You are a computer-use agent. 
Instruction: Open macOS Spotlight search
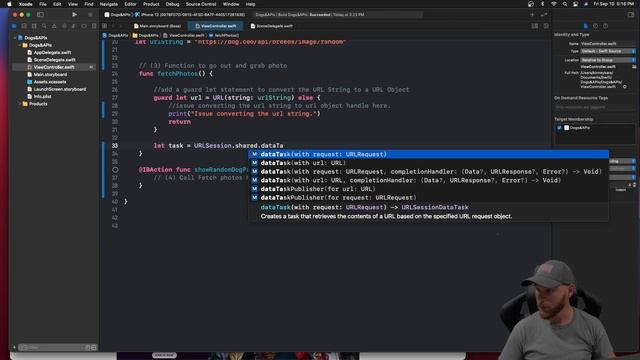pos(564,4)
